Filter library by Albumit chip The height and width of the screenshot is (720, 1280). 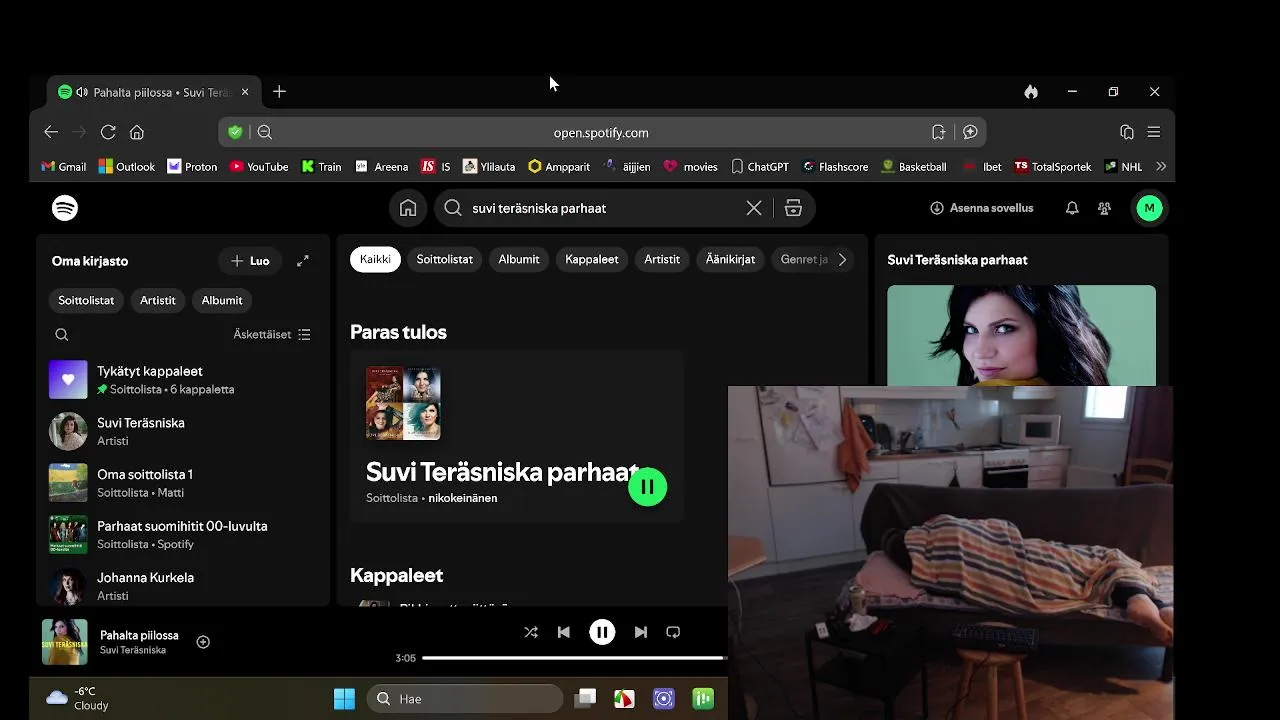[x=222, y=300]
